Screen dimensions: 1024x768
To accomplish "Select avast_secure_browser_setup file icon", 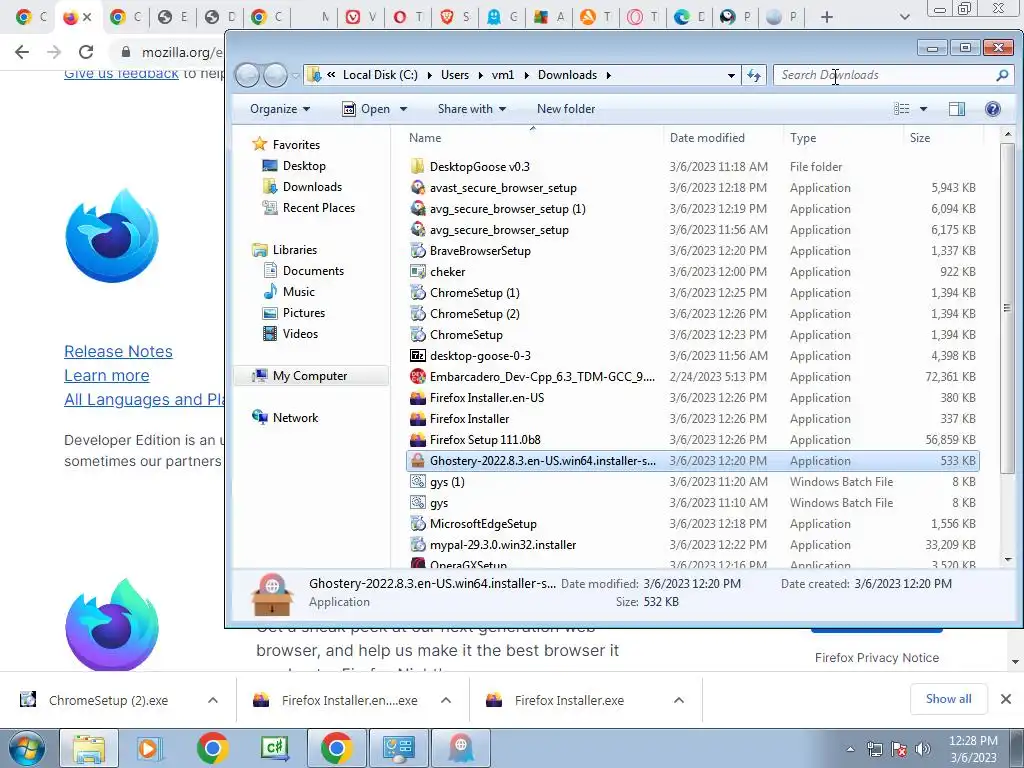I will pos(418,187).
